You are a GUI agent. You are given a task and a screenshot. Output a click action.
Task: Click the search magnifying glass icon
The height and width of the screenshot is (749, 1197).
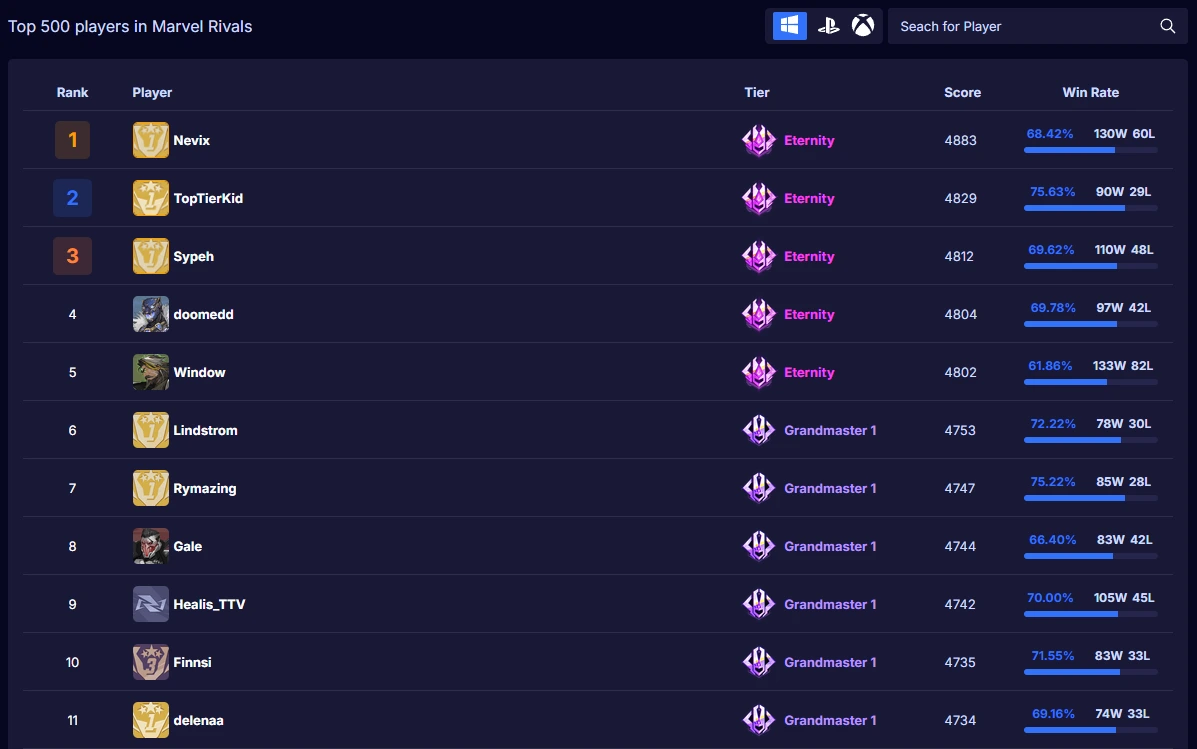[1167, 26]
